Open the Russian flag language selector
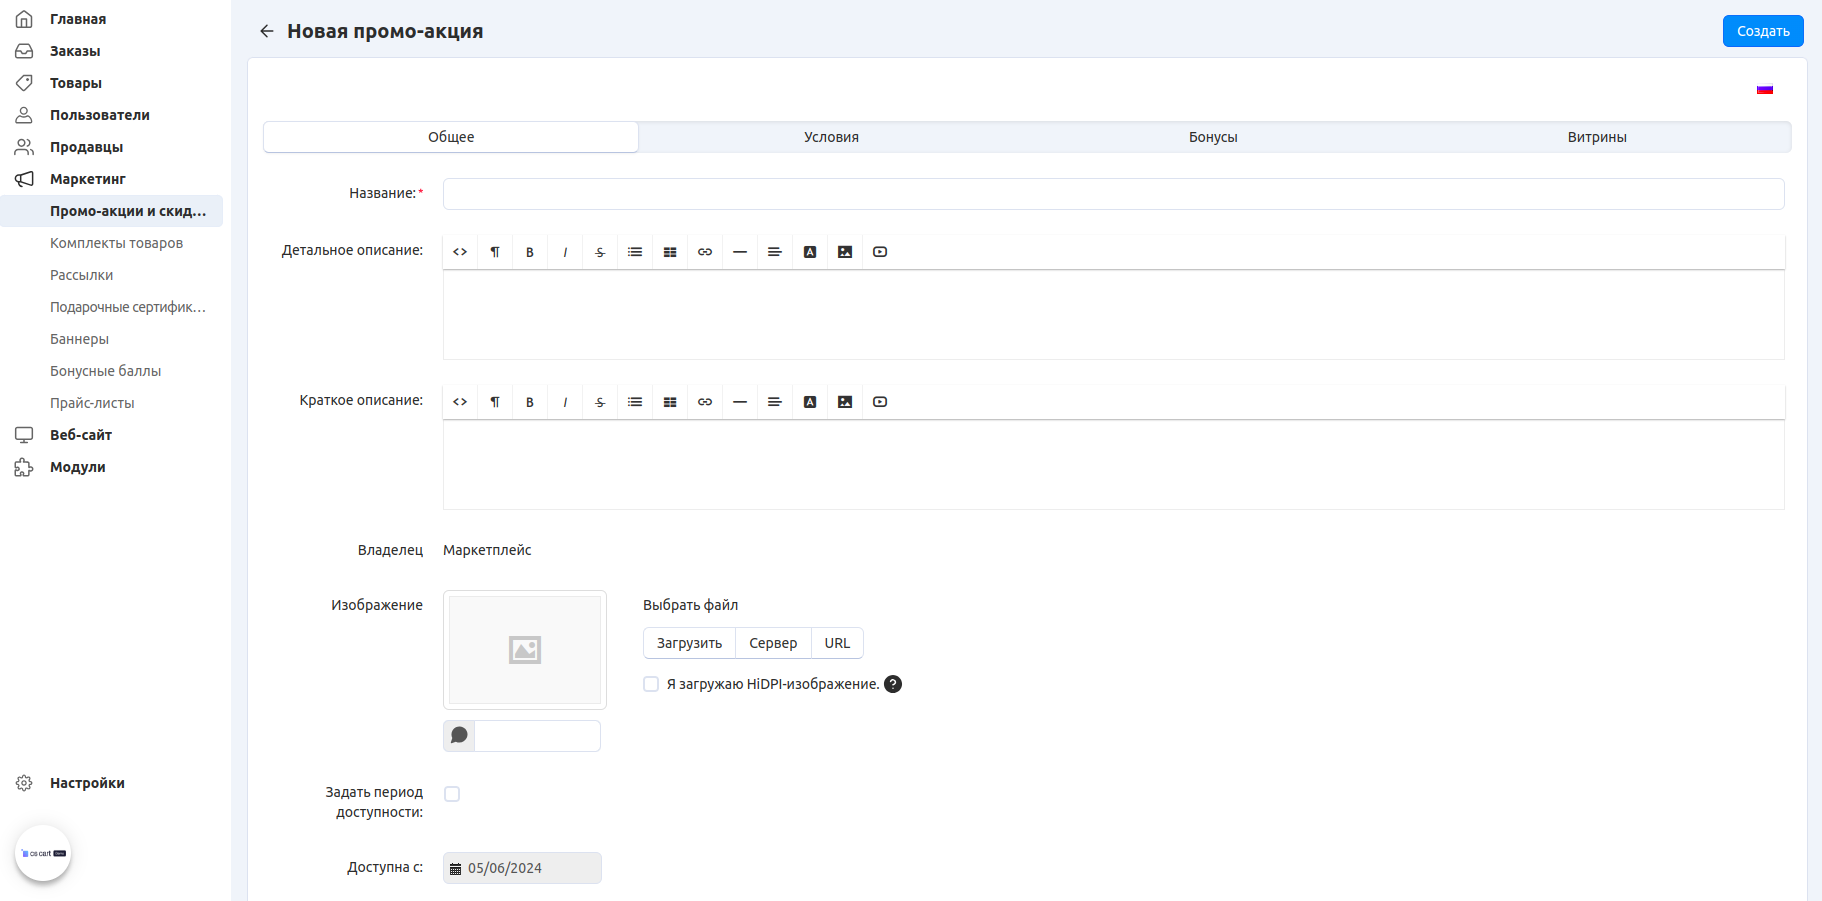 coord(1765,89)
